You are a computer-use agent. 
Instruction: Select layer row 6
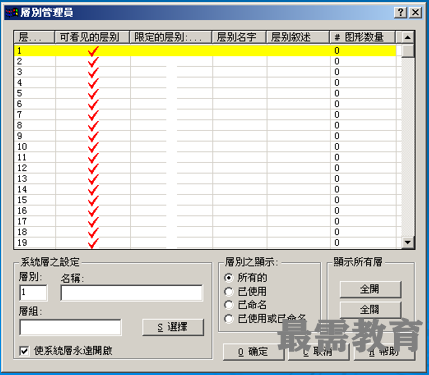[x=205, y=104]
